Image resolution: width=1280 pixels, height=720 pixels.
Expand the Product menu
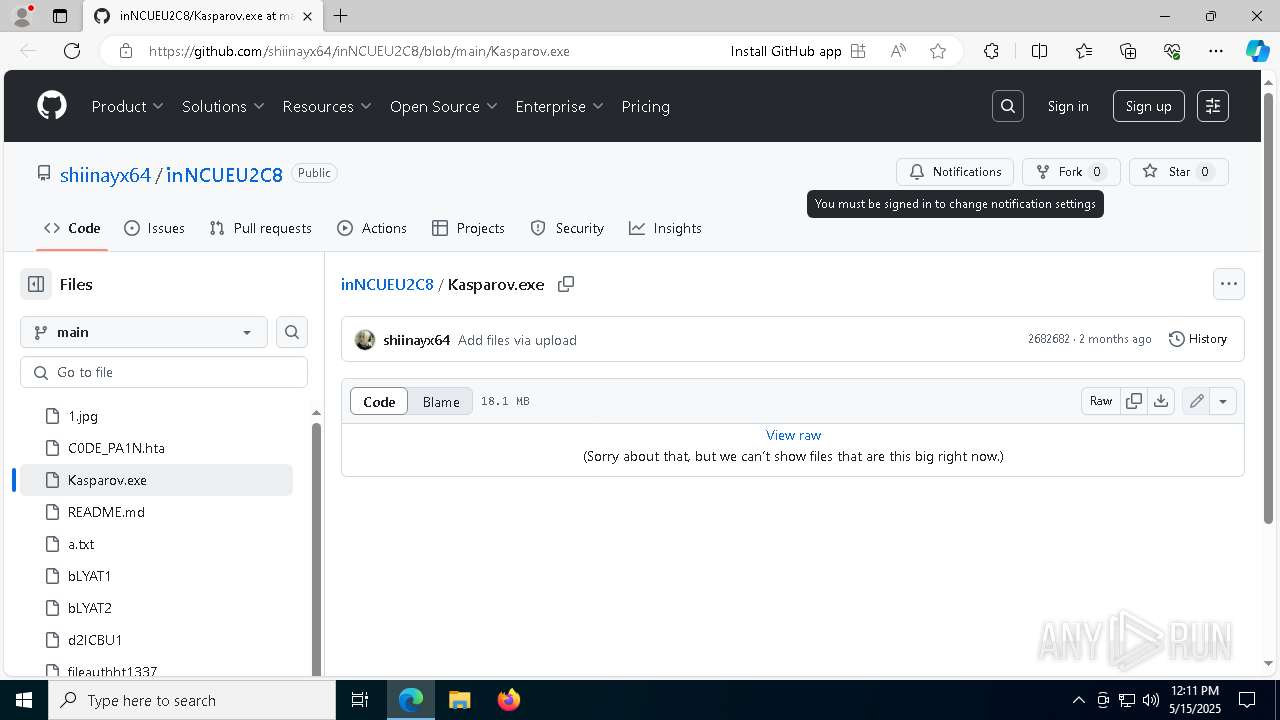128,106
